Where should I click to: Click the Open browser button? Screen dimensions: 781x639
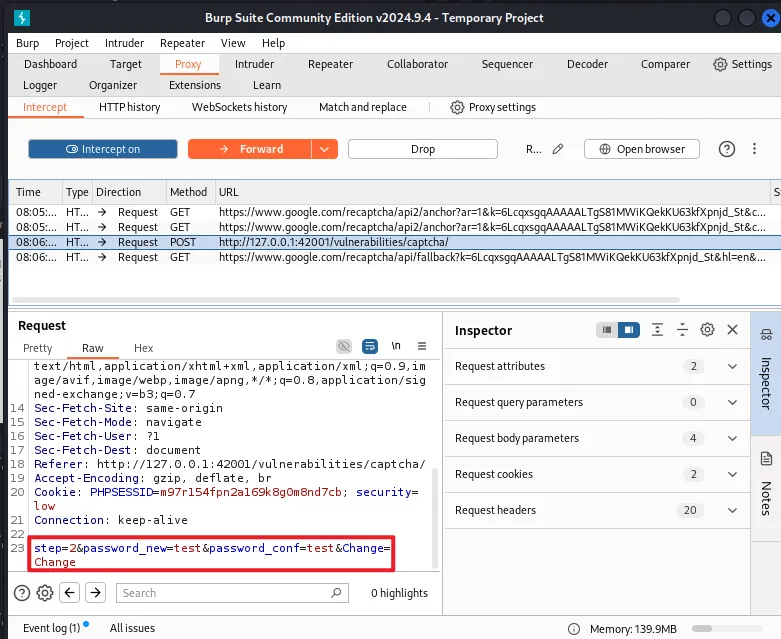(x=642, y=149)
